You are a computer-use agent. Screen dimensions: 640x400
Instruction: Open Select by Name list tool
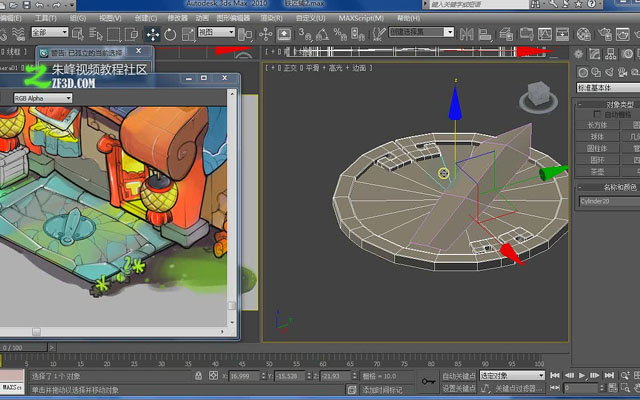96,34
